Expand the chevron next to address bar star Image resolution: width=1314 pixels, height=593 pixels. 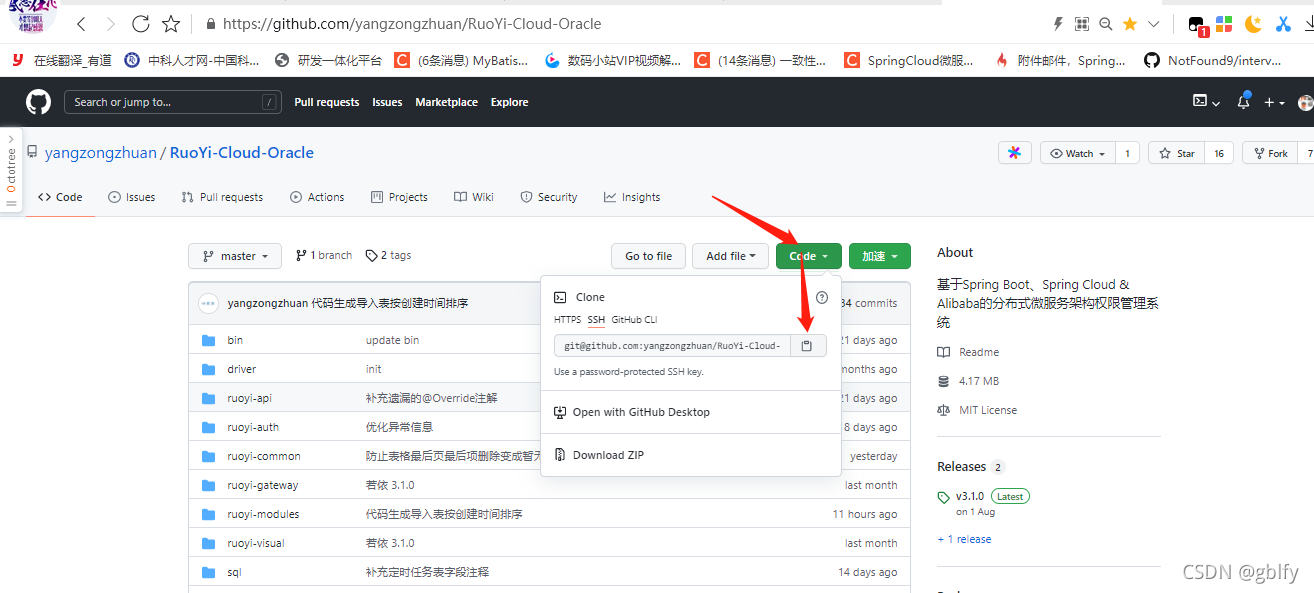[x=1154, y=23]
